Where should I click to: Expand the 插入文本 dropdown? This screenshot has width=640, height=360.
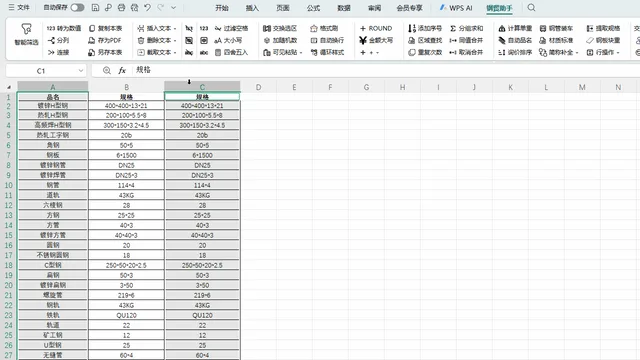(x=175, y=29)
